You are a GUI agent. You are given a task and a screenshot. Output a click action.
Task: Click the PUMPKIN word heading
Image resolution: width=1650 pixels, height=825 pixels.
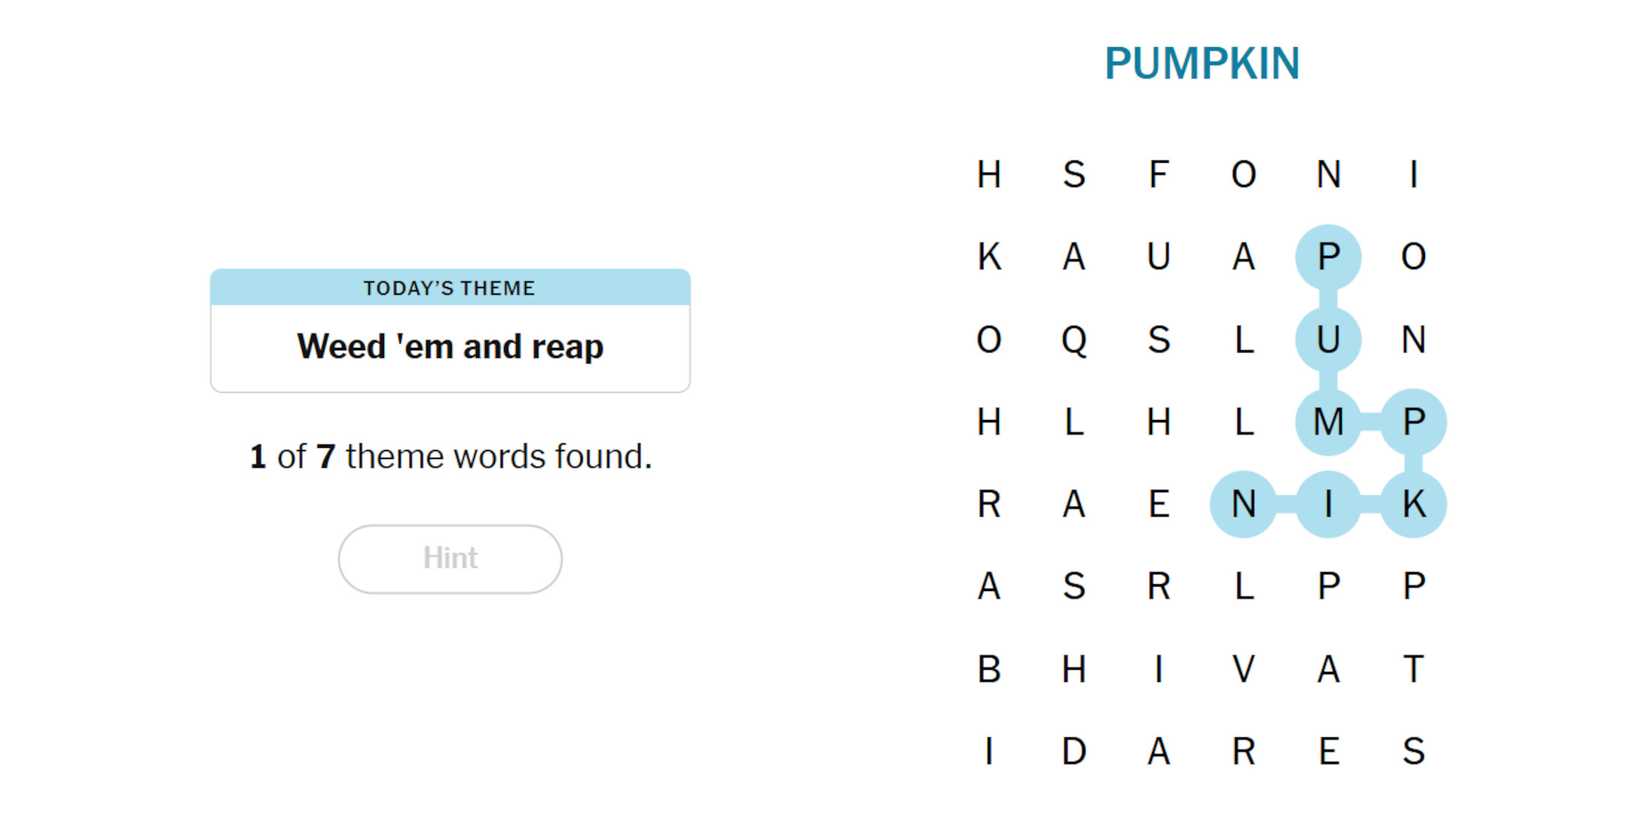(1201, 64)
